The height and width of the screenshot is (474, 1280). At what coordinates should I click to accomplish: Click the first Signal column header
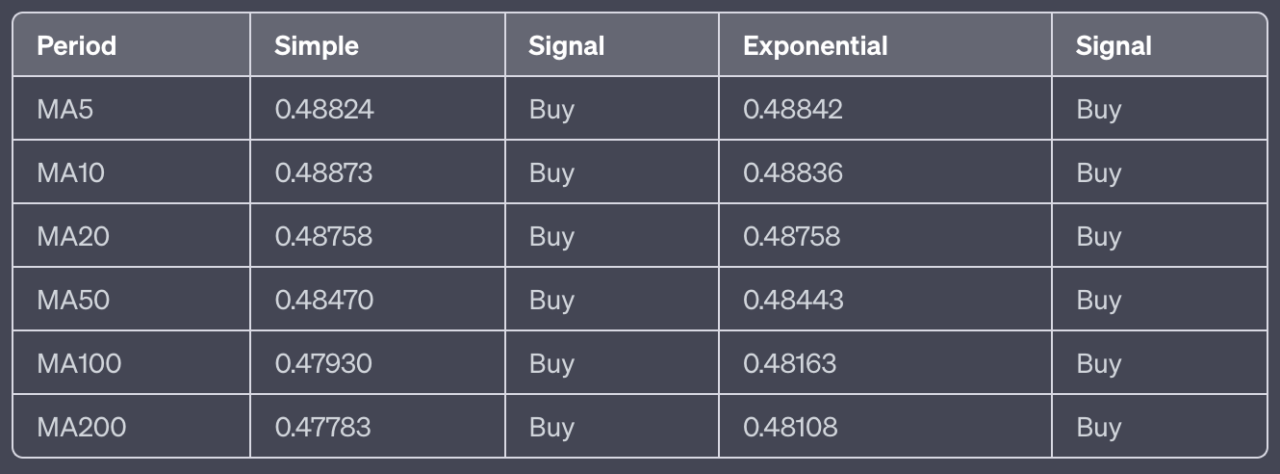[x=566, y=46]
